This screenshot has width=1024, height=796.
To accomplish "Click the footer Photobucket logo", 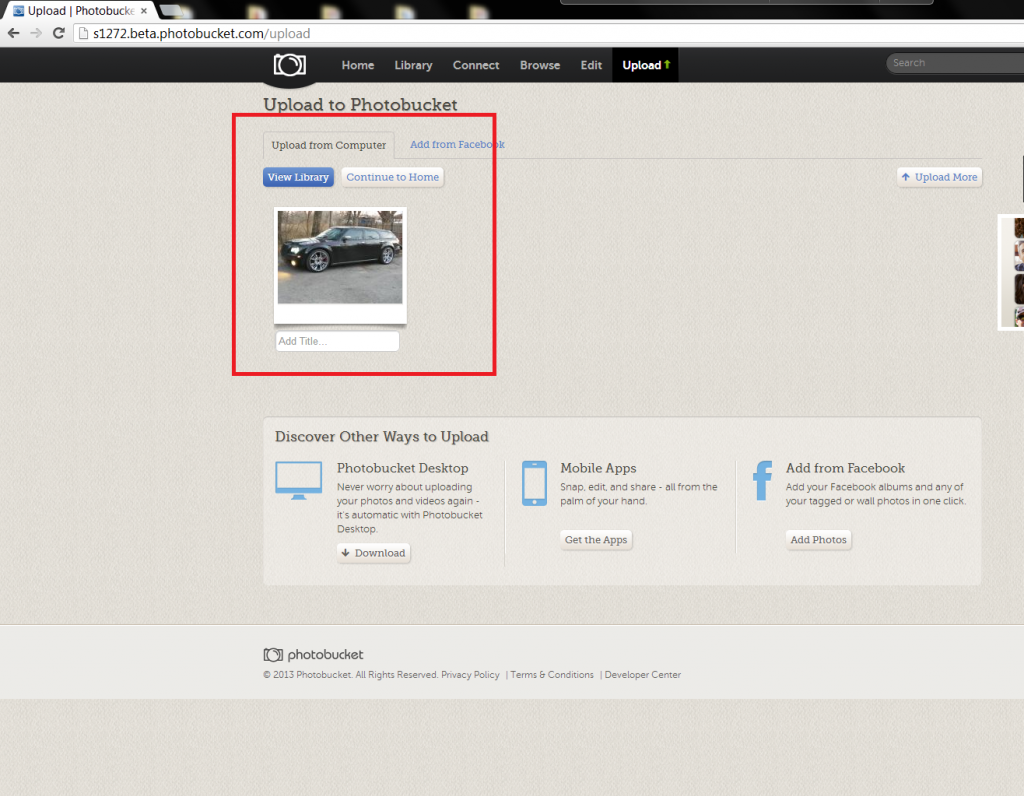I will pos(313,655).
